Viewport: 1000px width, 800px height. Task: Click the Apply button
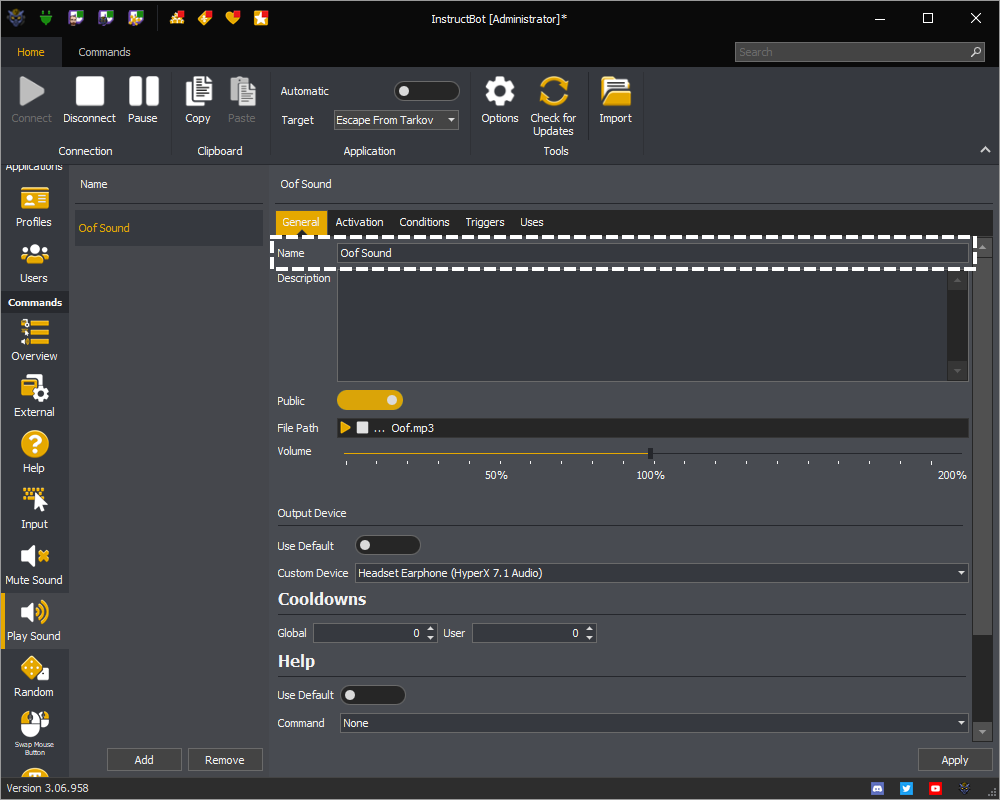[x=955, y=760]
